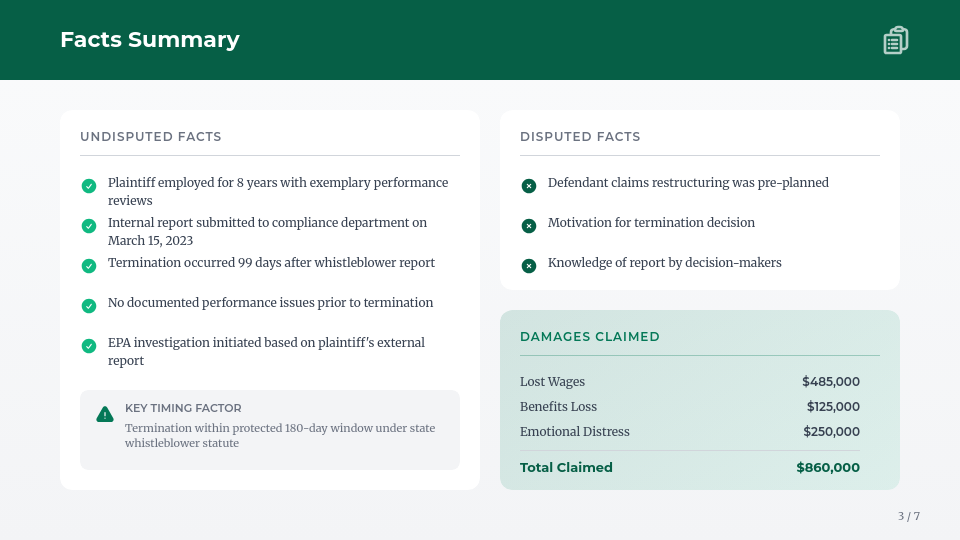The width and height of the screenshot is (960, 540).
Task: Click check icon beside internal report submitted fact
Action: 89,226
